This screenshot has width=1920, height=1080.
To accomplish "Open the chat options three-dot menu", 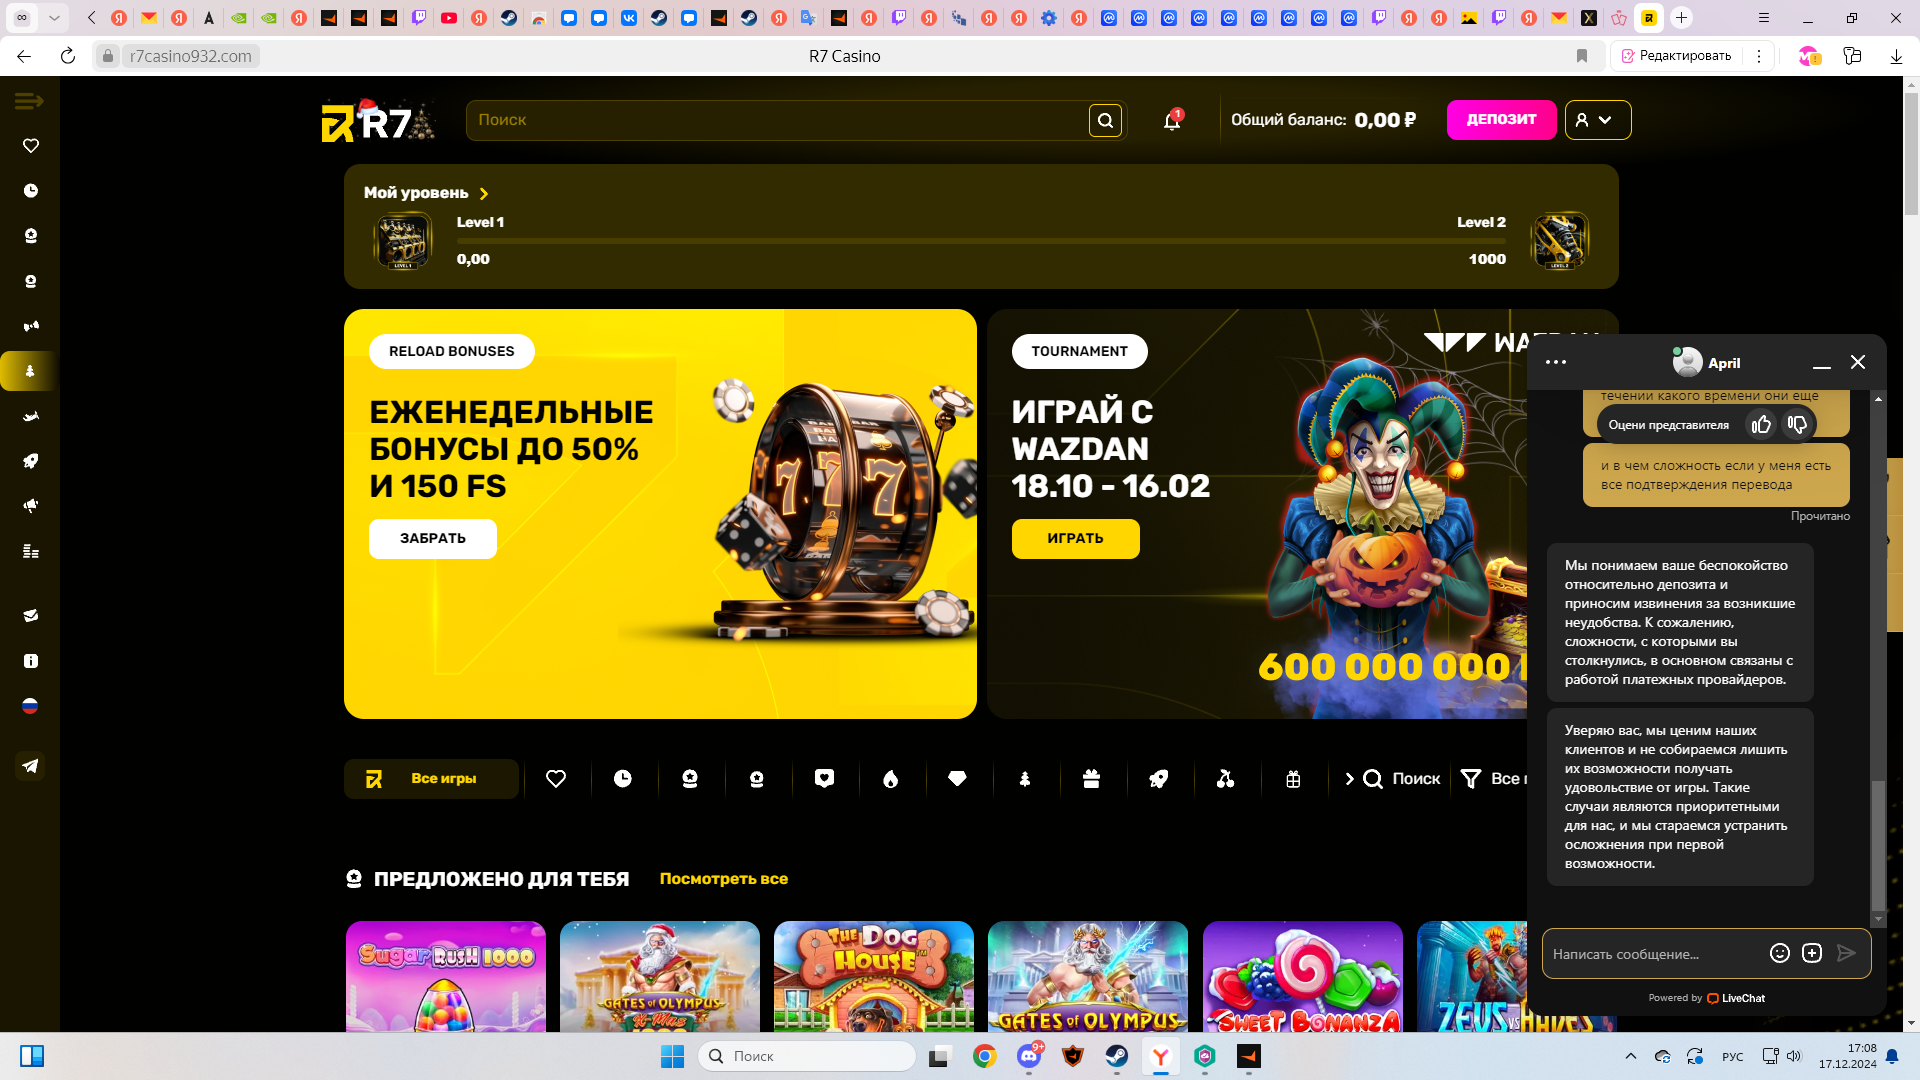I will coord(1556,362).
